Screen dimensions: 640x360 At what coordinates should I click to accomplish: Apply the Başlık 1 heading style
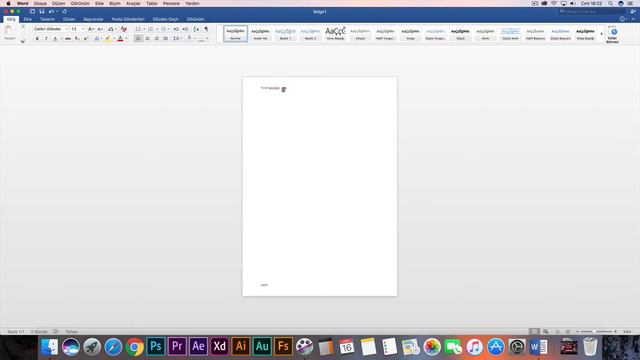pos(285,33)
